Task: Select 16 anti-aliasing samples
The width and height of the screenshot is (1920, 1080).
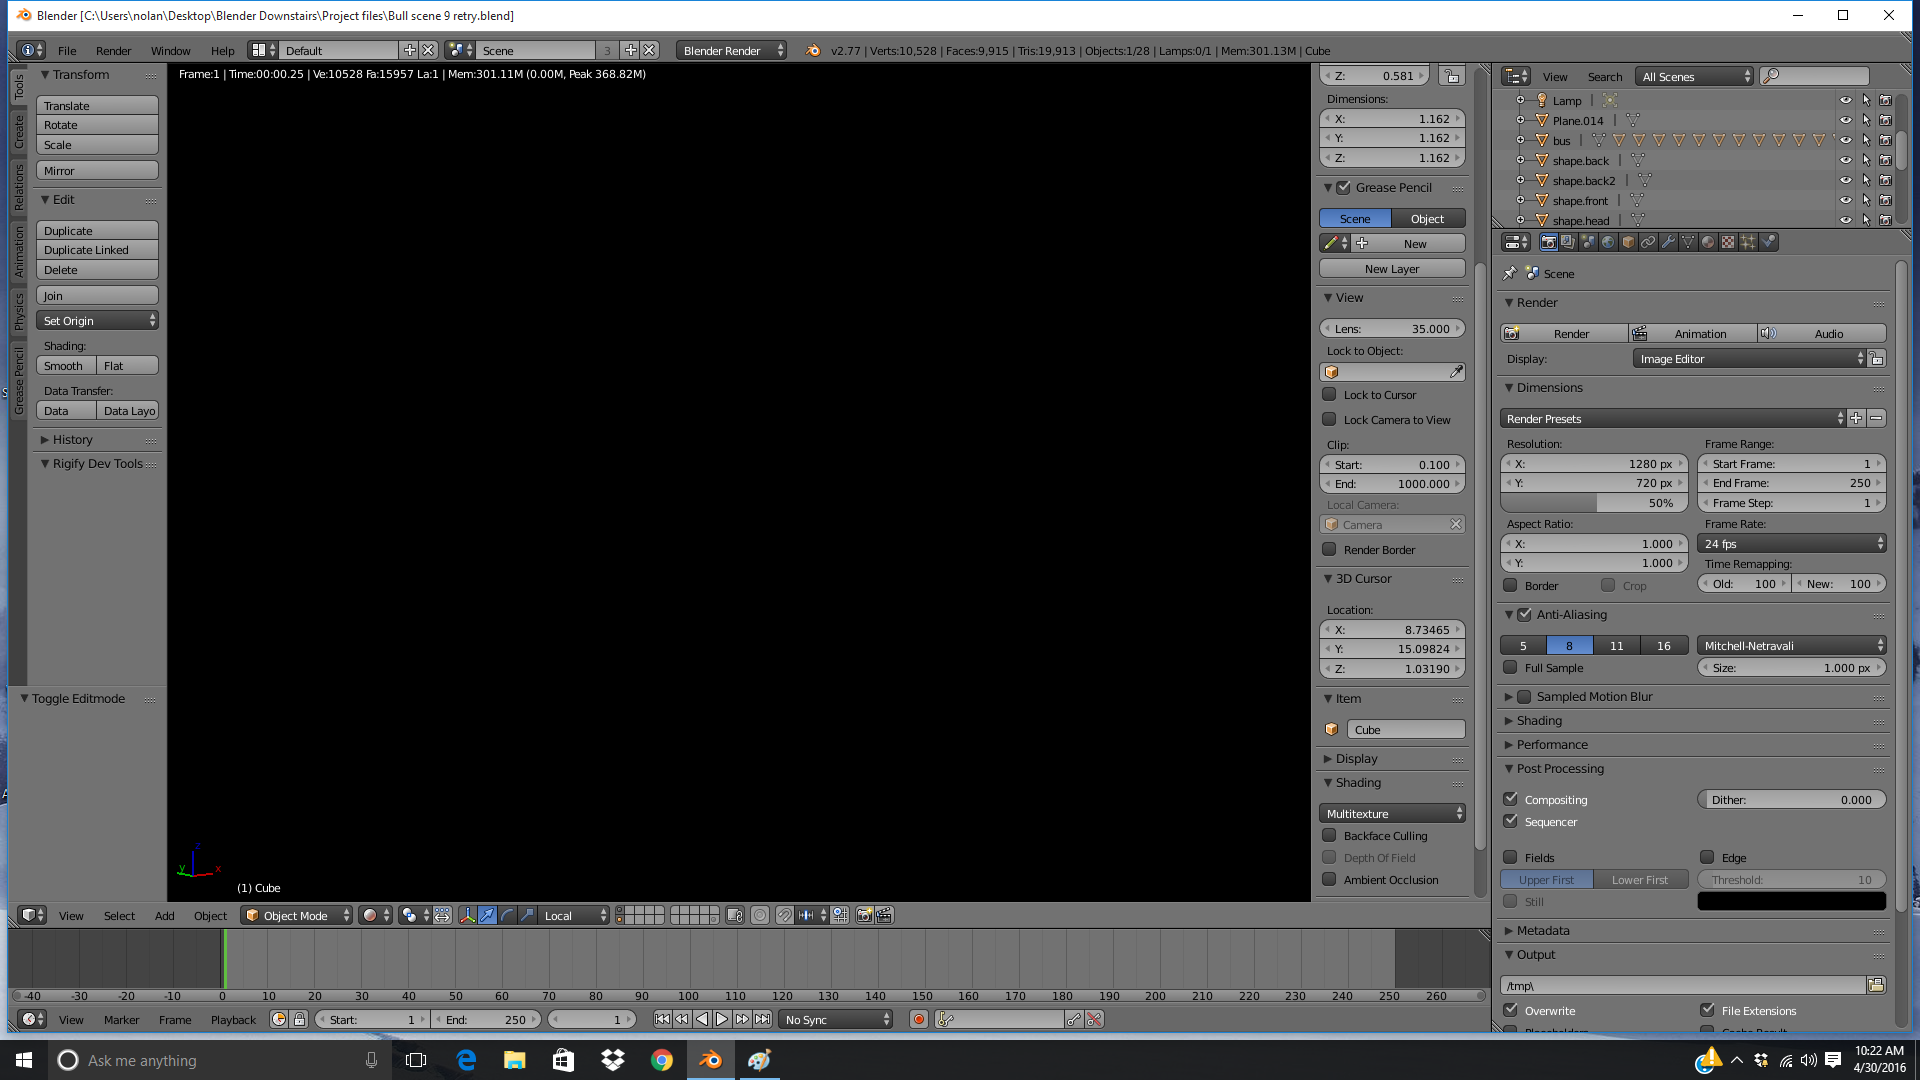Action: tap(1664, 645)
